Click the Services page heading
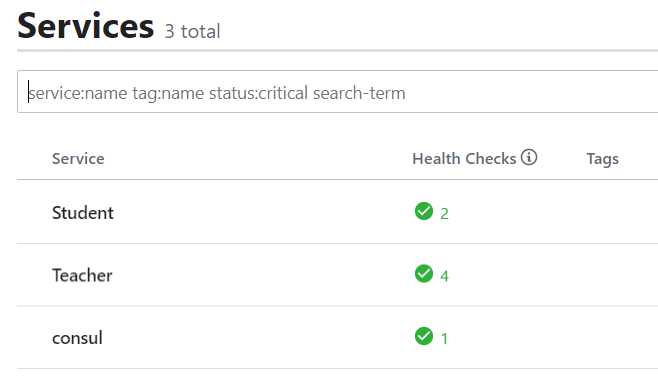This screenshot has height=387, width=658. [86, 26]
